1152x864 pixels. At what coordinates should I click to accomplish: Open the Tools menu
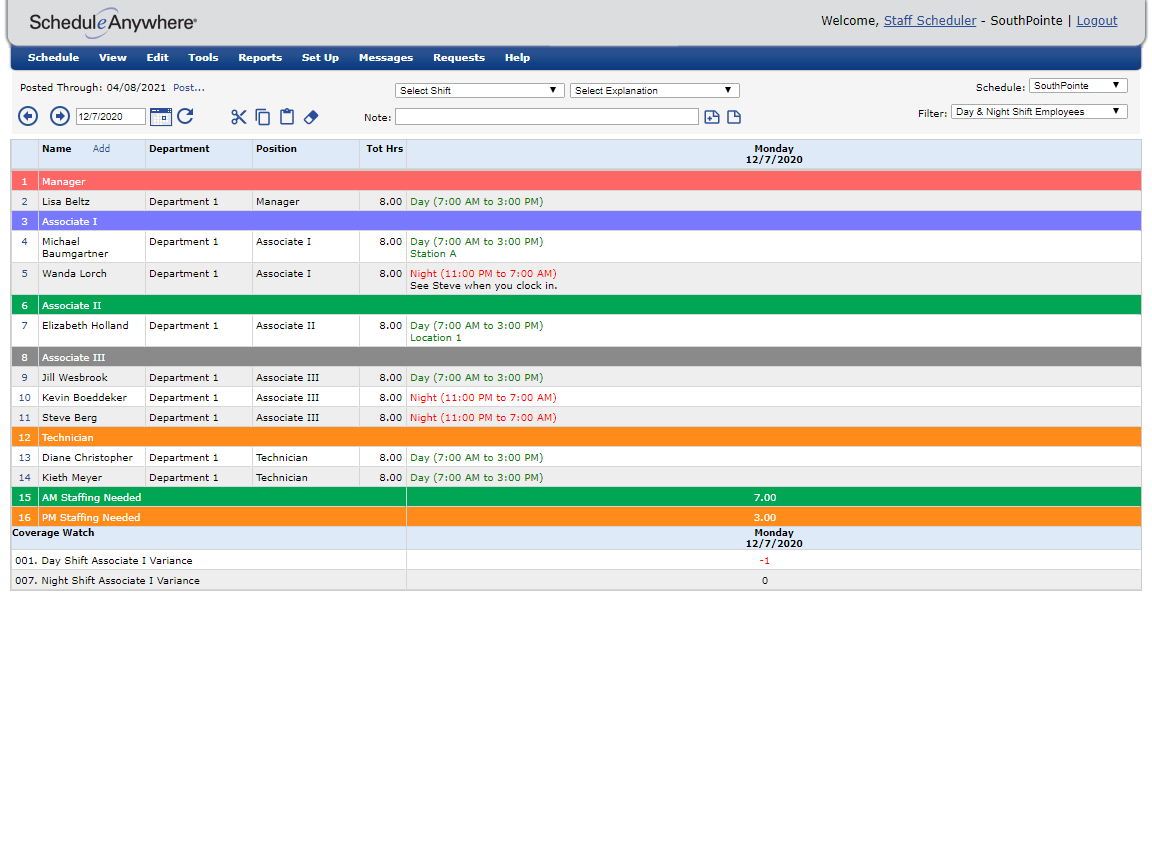[203, 57]
